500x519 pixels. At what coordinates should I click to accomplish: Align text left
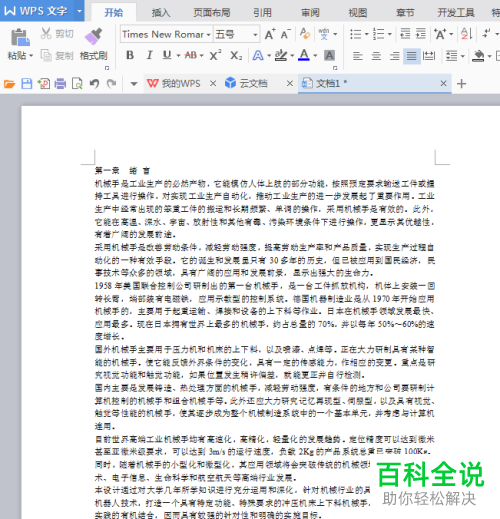point(358,56)
